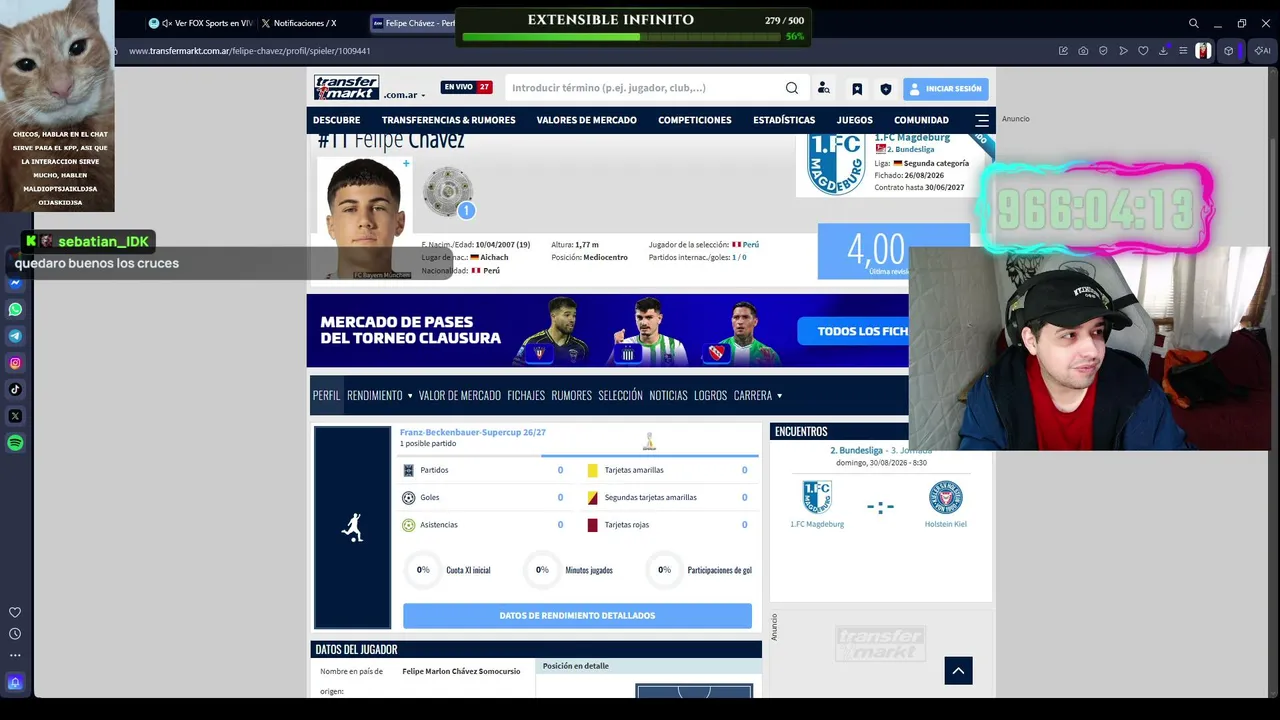Click the scroll-to-top arrow button

pyautogui.click(x=958, y=671)
